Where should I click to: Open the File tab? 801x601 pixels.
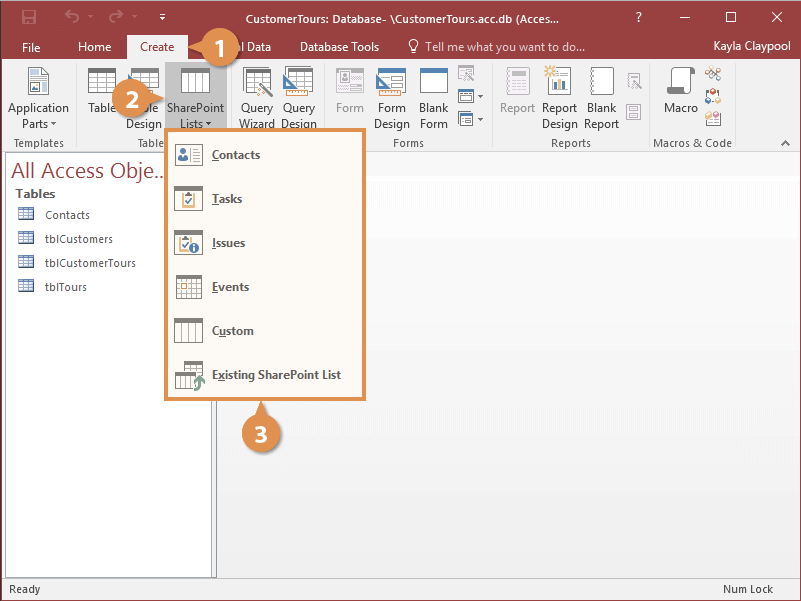31,47
